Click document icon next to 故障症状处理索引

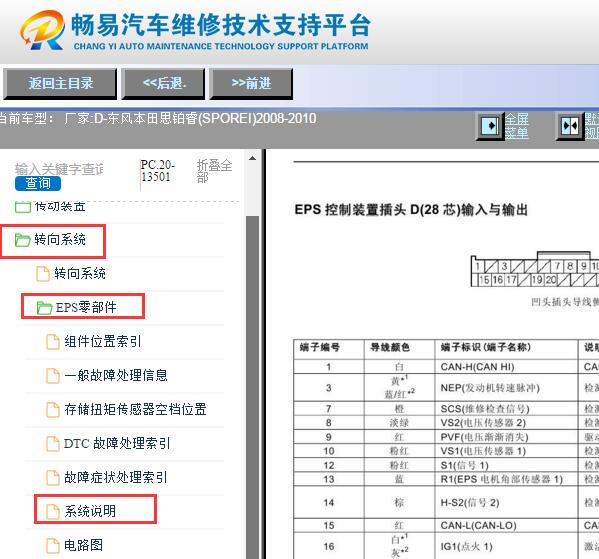(x=53, y=478)
